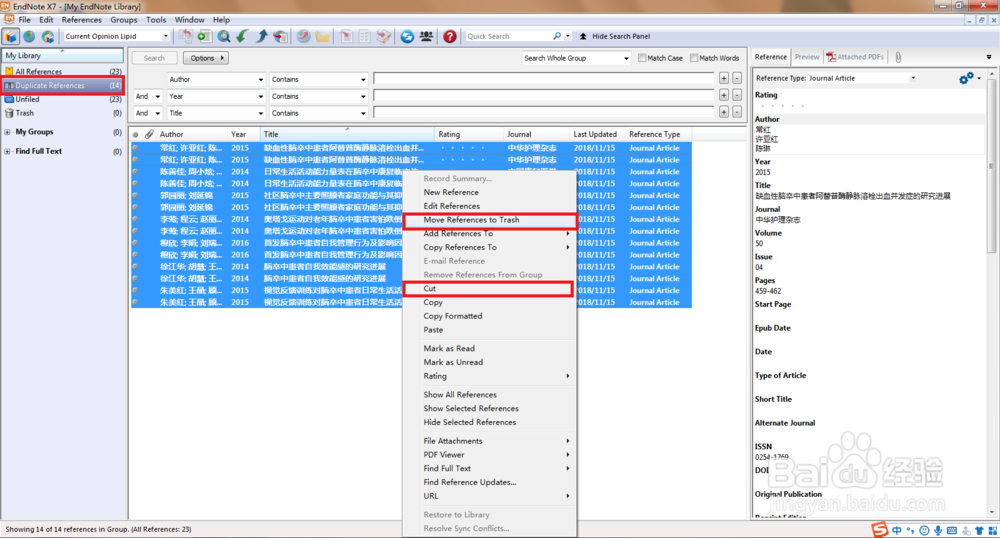Click Quick Search magnifier icon

pos(557,36)
